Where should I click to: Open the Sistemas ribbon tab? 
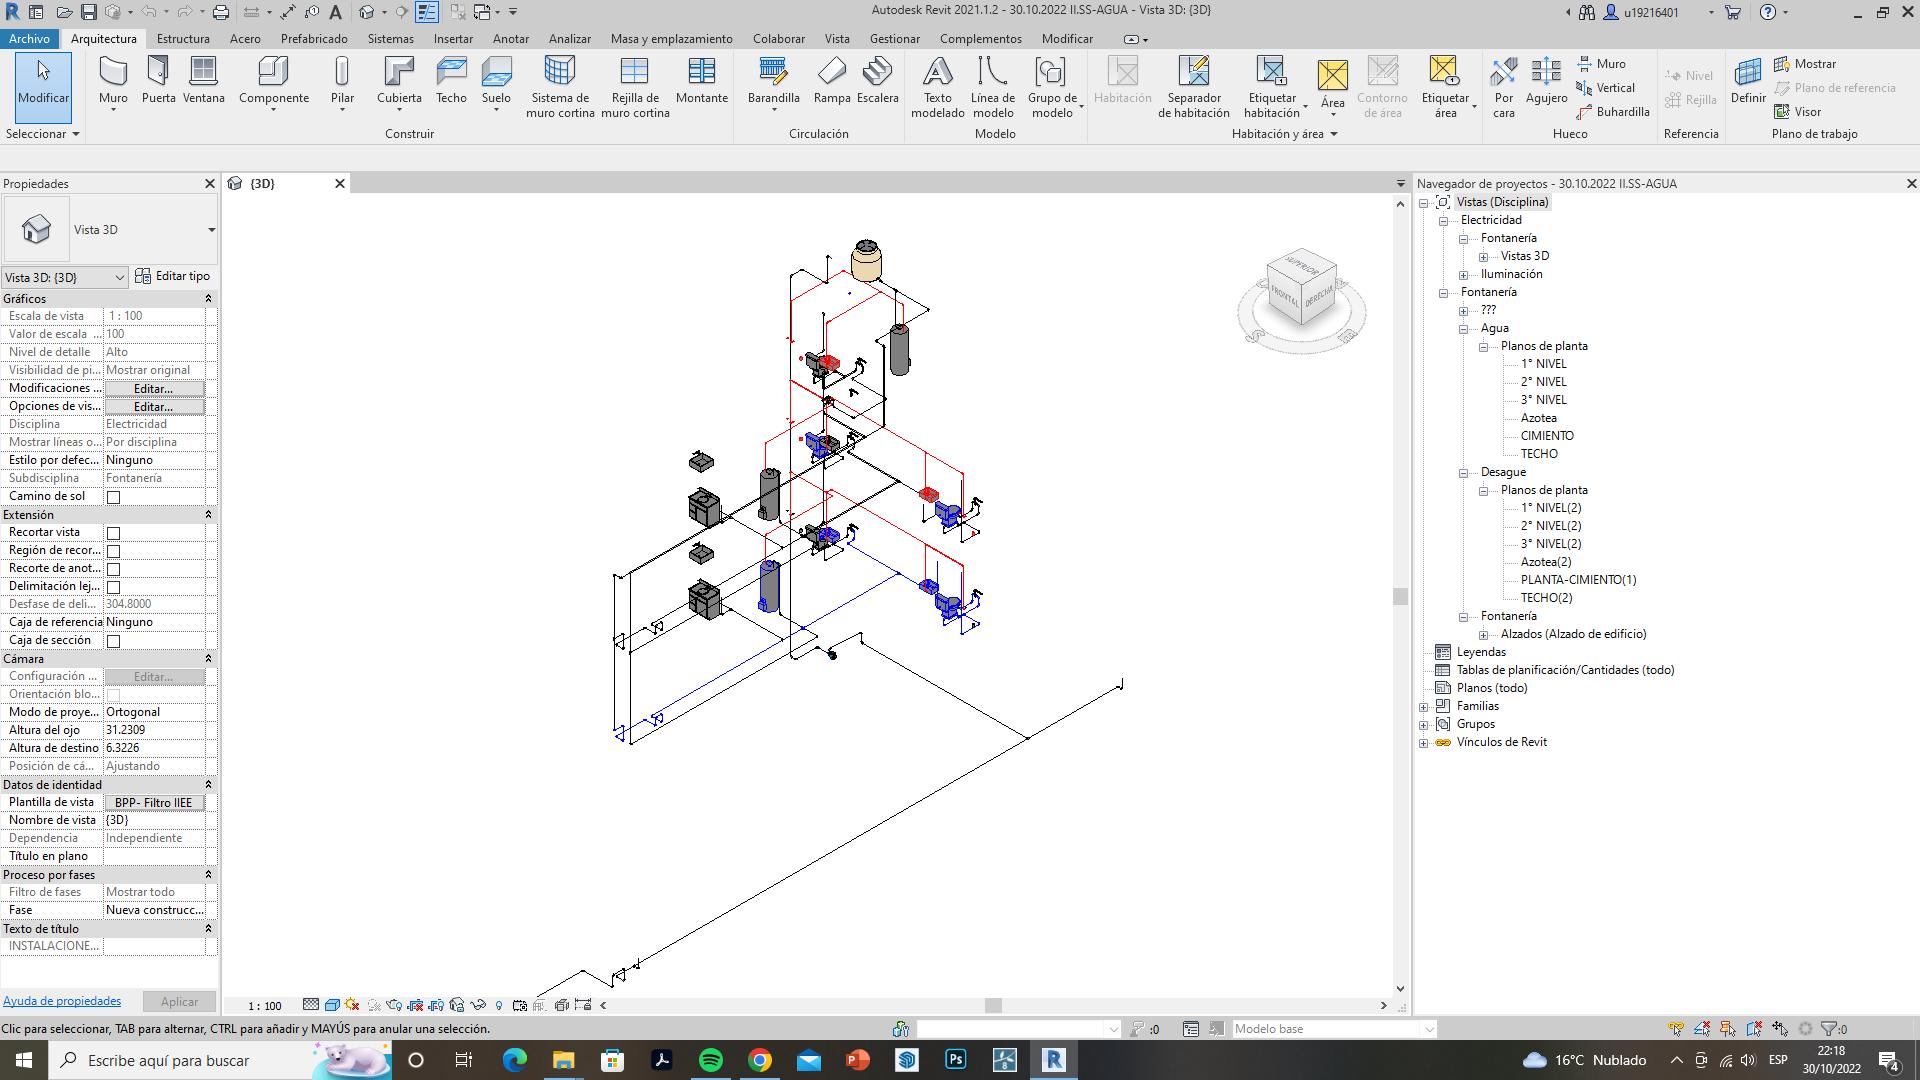[390, 39]
